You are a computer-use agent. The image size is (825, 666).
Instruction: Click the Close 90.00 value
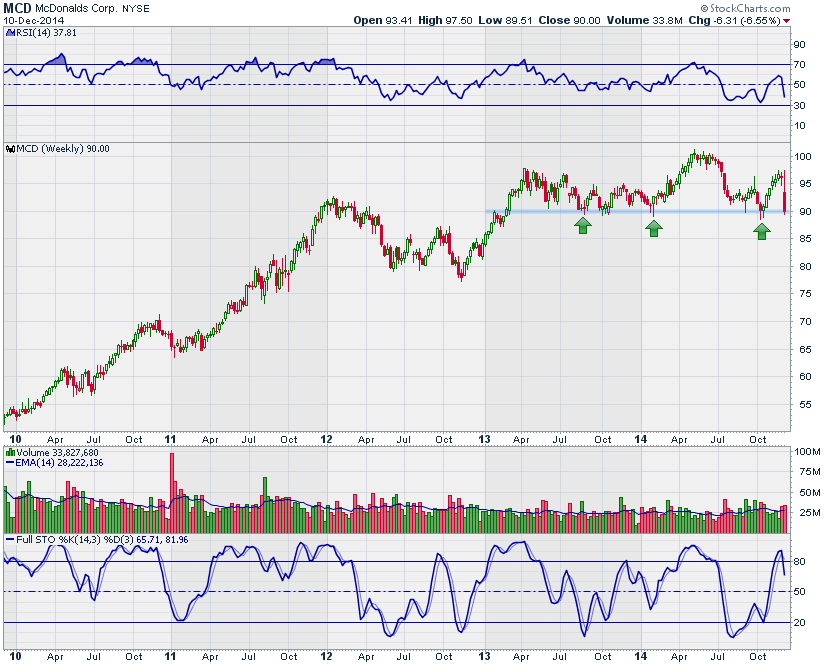click(569, 21)
